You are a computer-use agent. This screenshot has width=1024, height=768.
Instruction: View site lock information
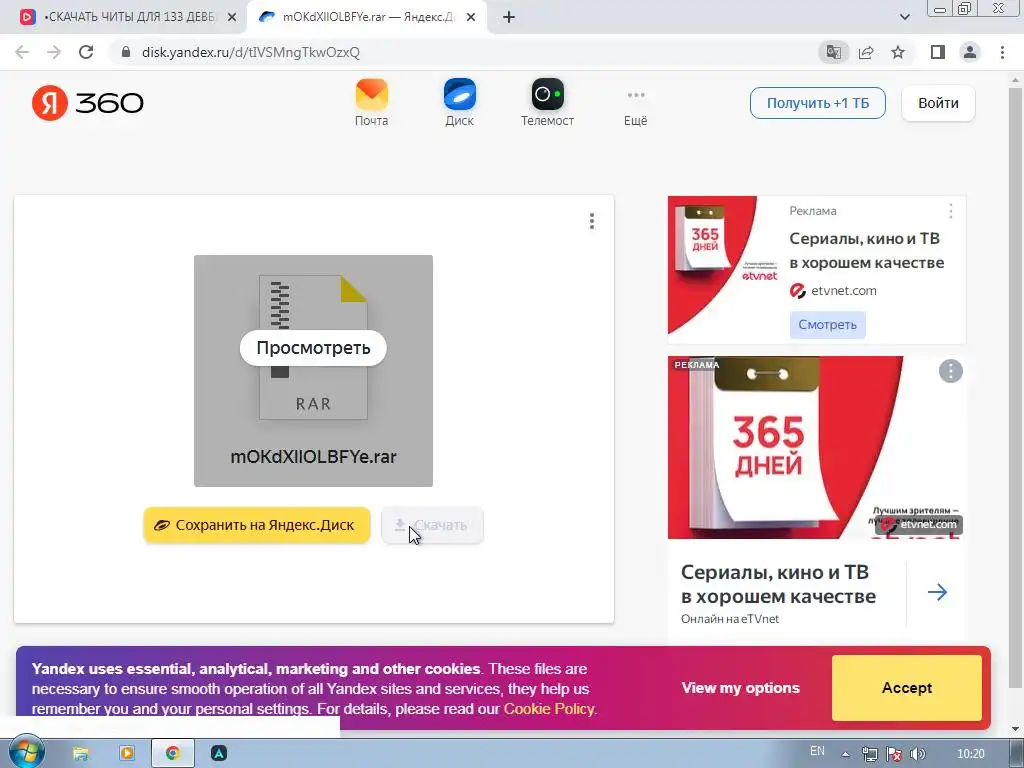pyautogui.click(x=126, y=52)
